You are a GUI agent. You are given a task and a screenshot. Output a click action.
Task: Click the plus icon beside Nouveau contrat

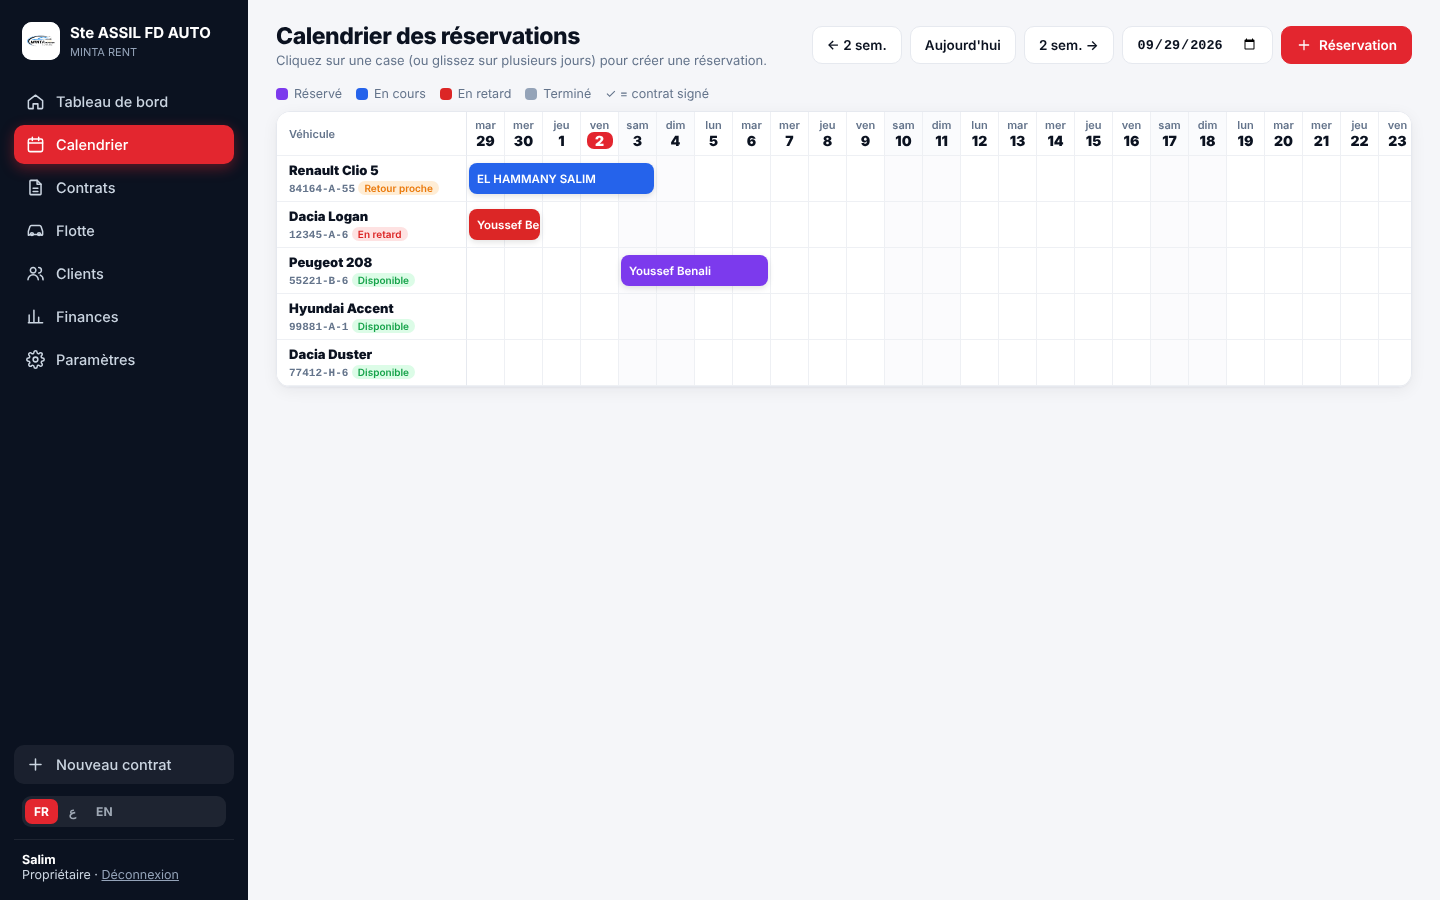coord(35,765)
